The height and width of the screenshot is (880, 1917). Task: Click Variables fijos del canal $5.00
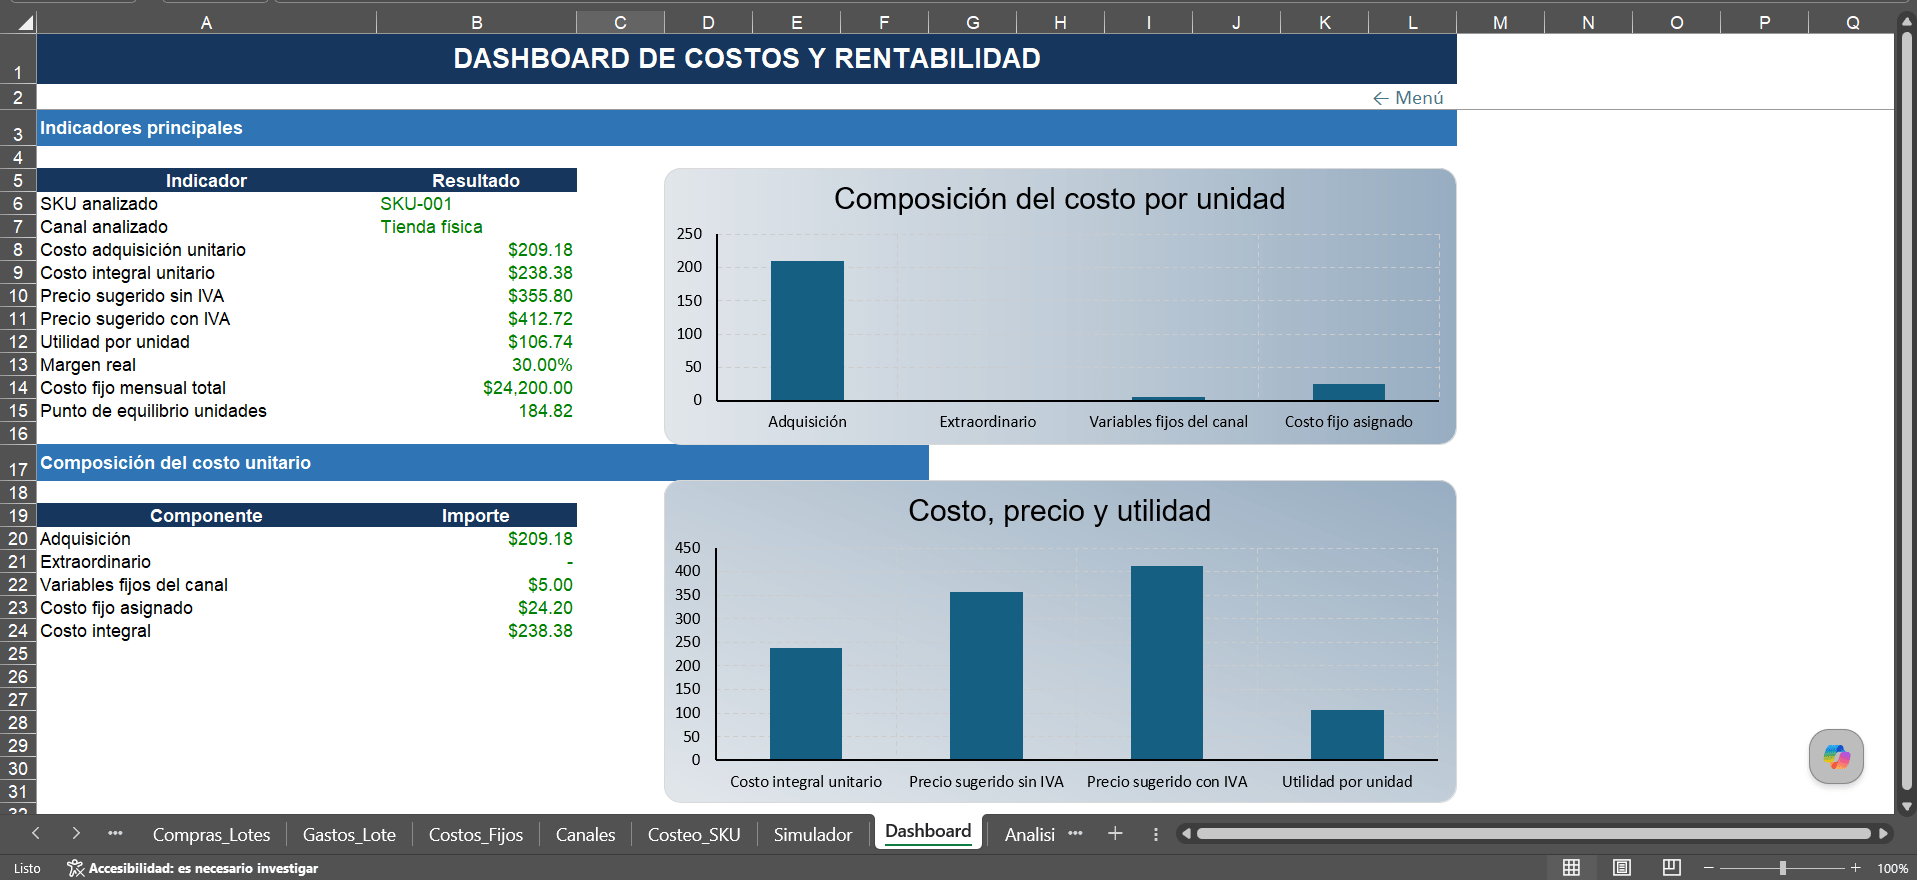click(x=476, y=585)
